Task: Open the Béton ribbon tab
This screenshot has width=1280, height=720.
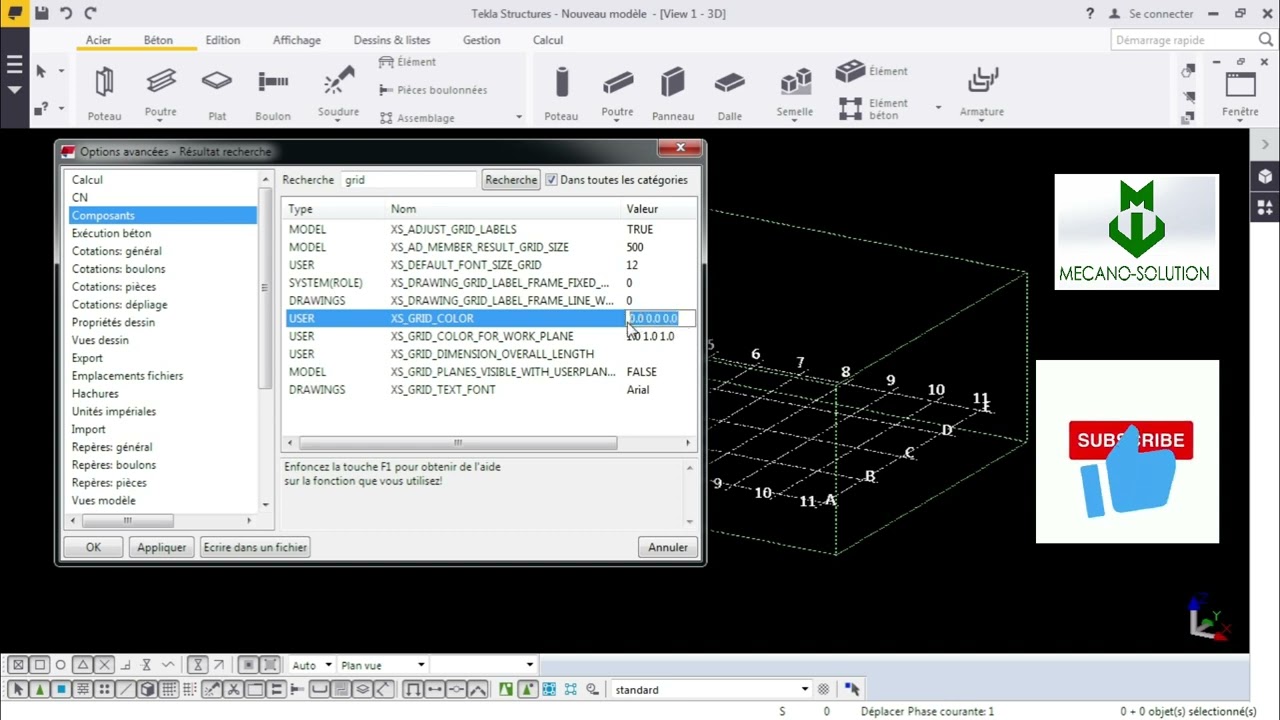Action: point(158,40)
